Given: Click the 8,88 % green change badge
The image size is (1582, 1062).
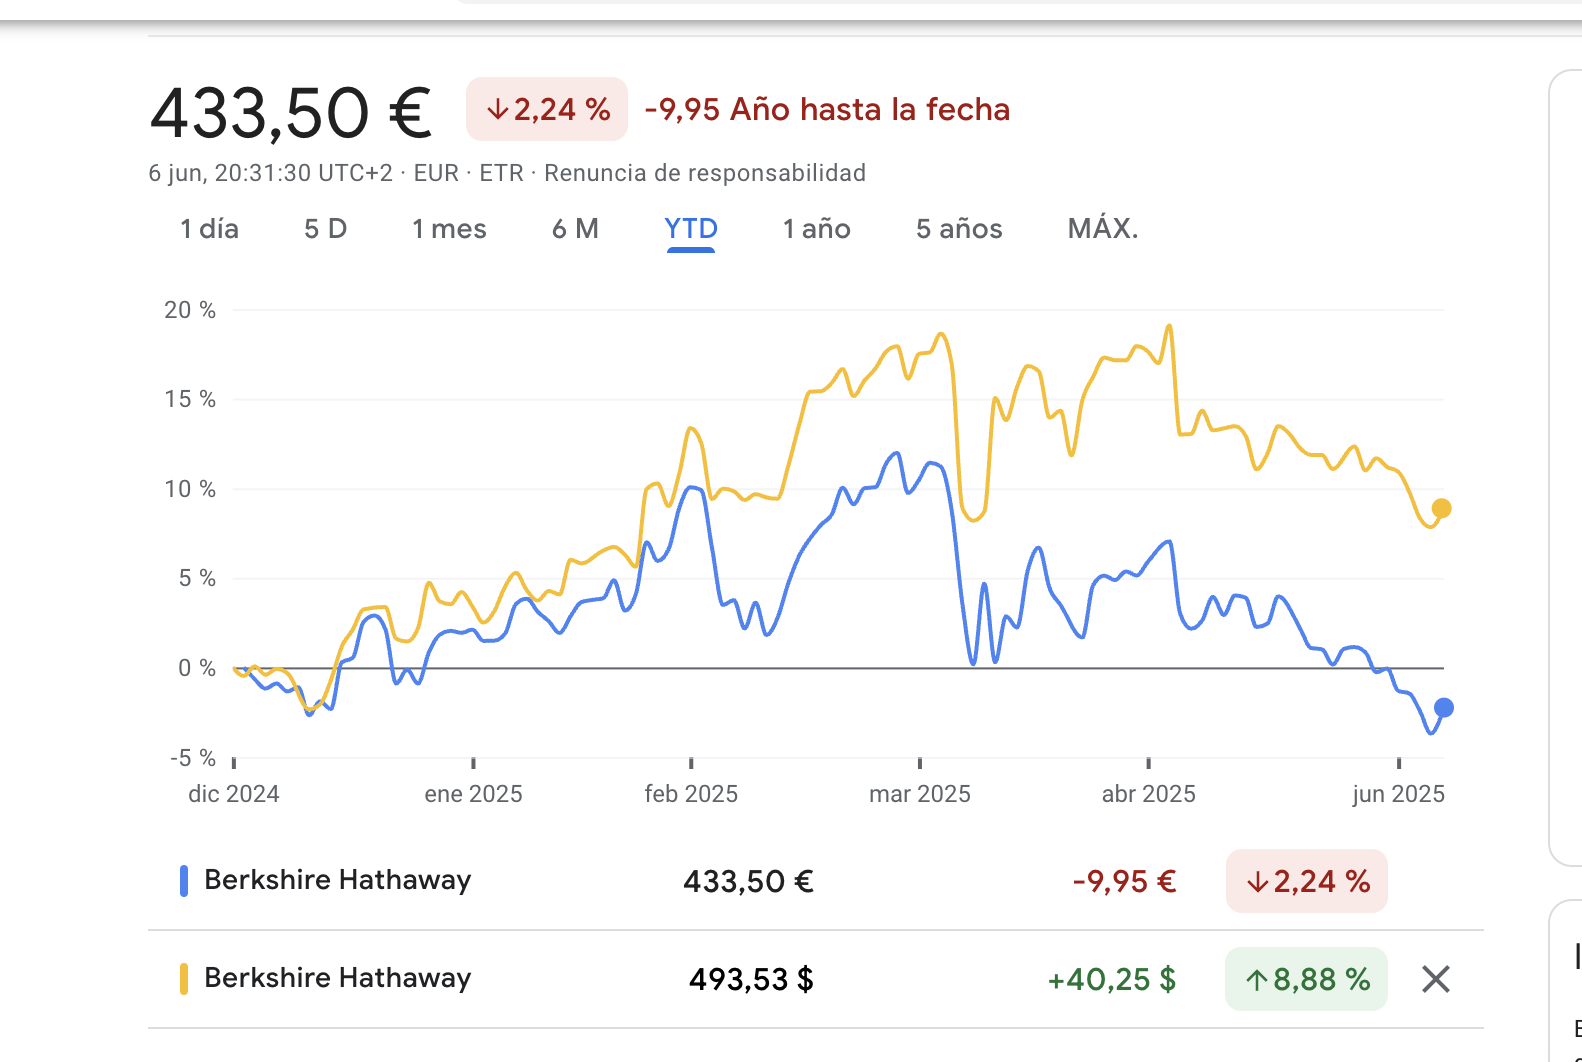Looking at the screenshot, I should click(1306, 979).
